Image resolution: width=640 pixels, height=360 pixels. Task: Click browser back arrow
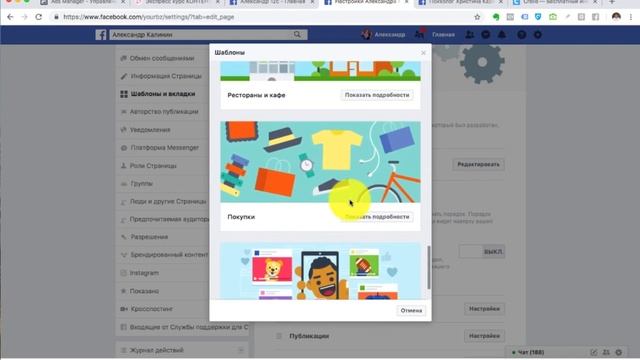[x=10, y=17]
